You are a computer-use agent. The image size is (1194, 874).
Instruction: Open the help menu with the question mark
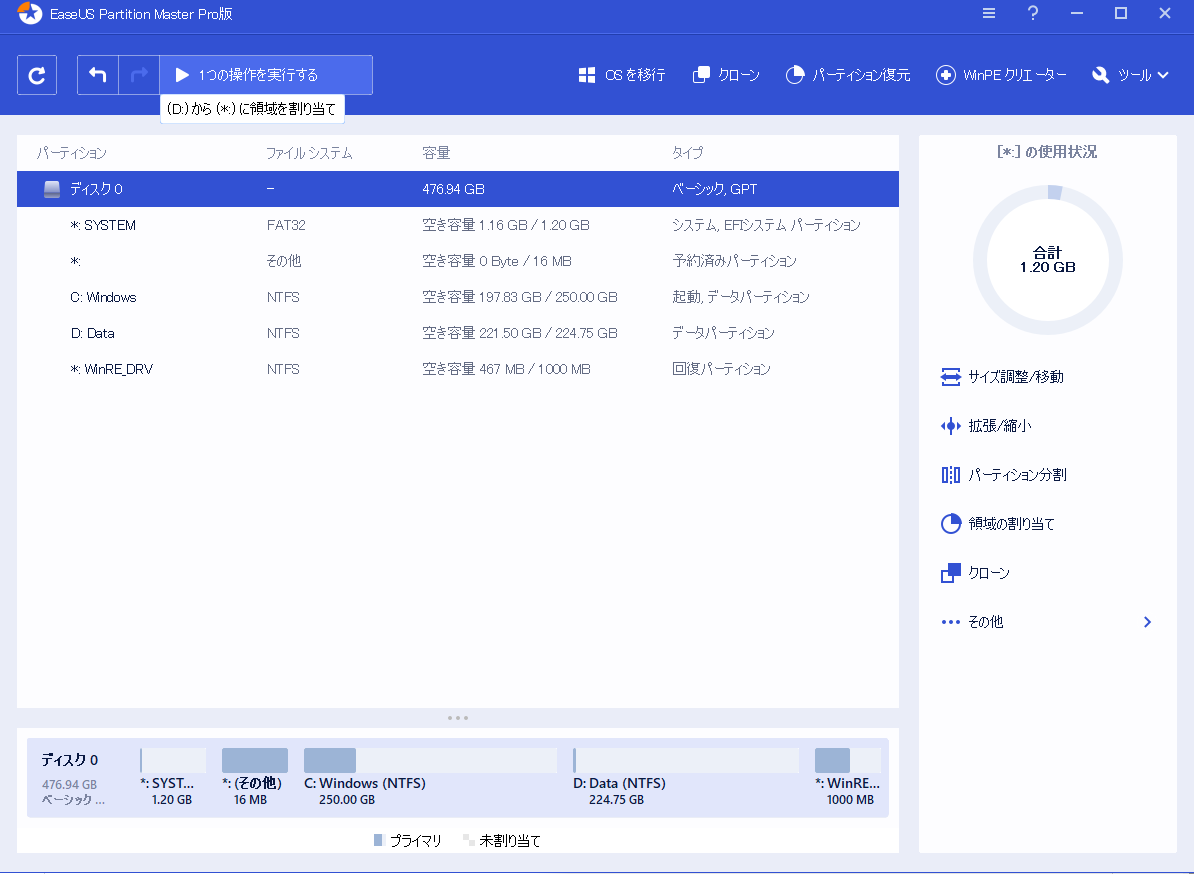click(x=1032, y=13)
